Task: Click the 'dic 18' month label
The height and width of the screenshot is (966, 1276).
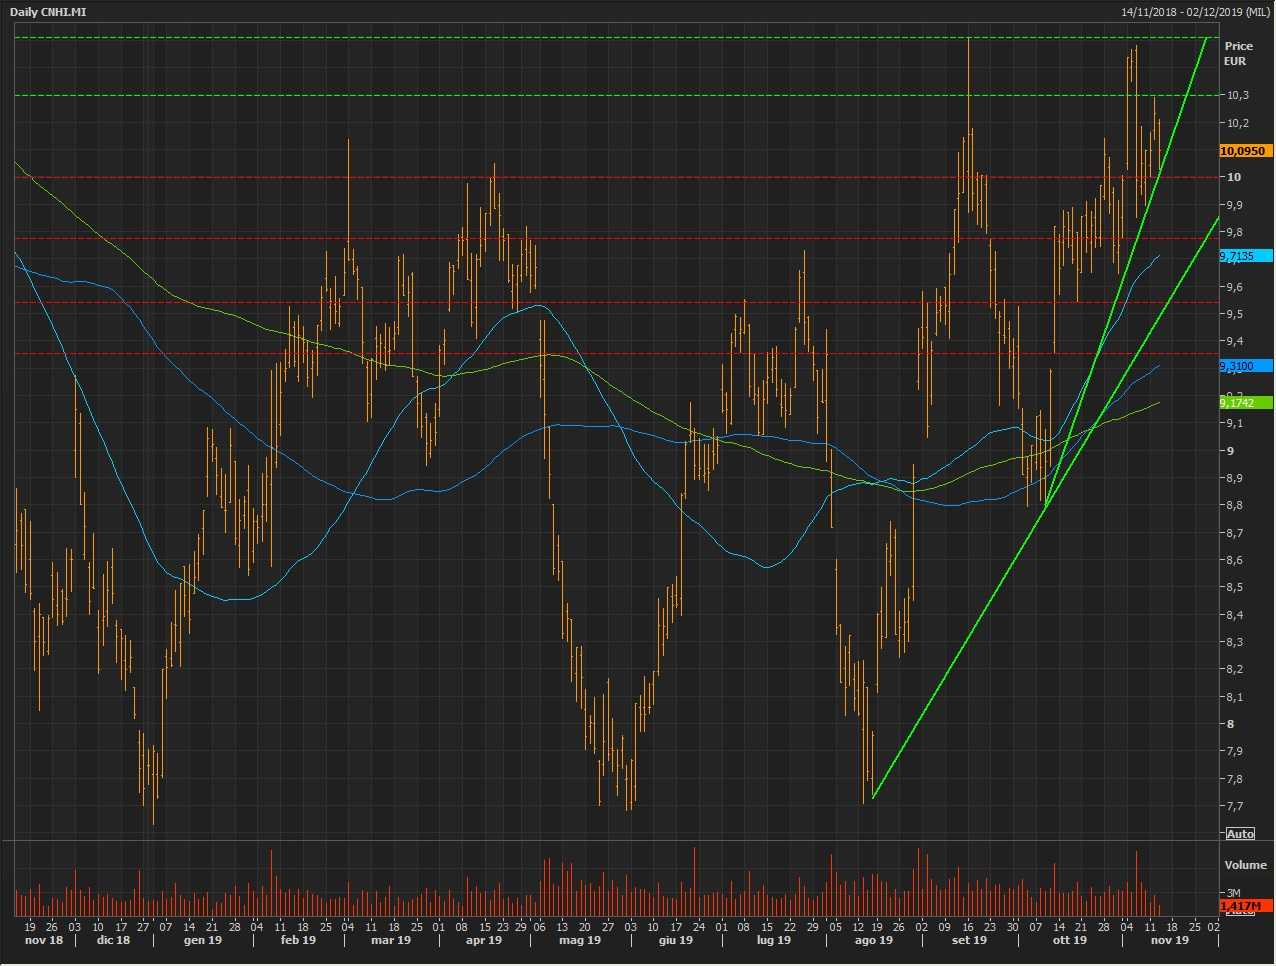Action: click(x=113, y=940)
